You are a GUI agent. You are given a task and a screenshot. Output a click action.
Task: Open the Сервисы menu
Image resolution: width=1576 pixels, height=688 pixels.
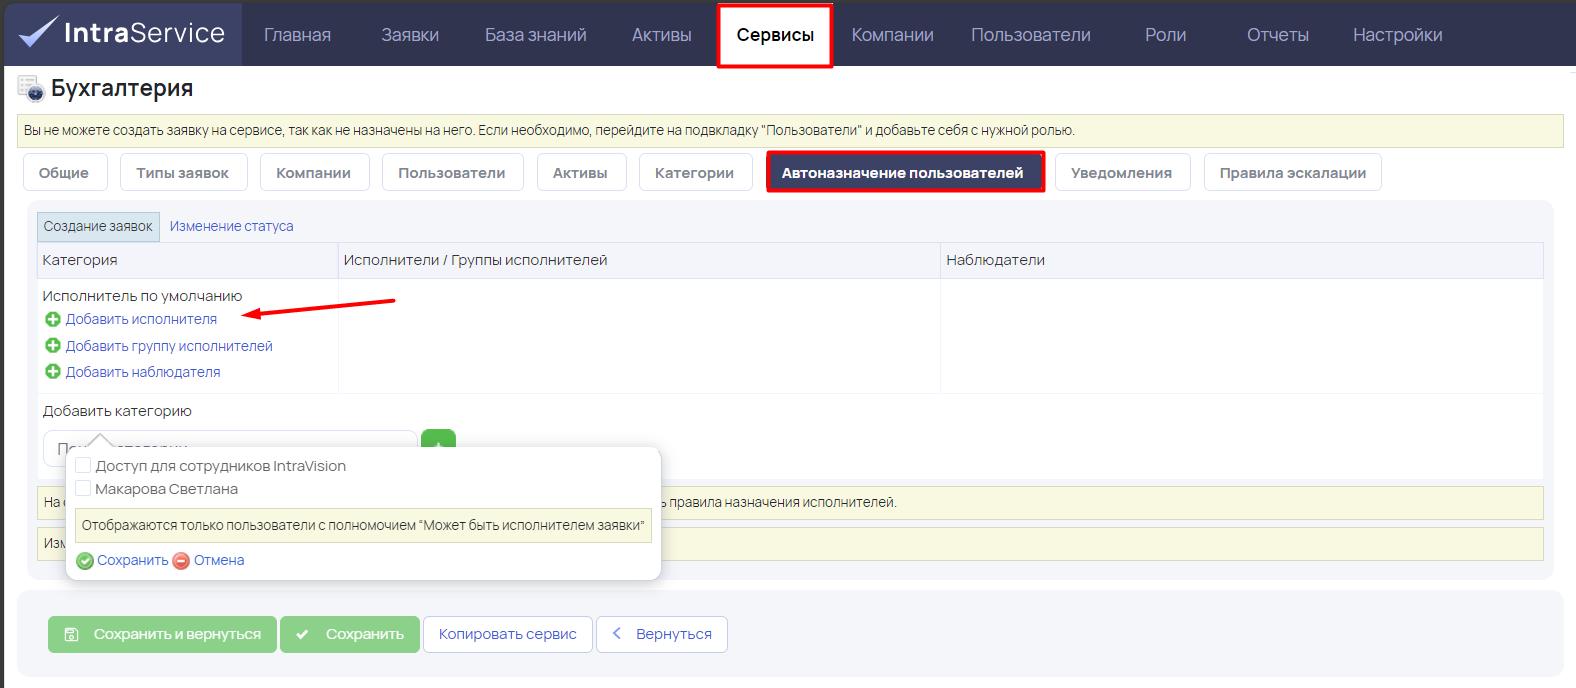tap(775, 36)
